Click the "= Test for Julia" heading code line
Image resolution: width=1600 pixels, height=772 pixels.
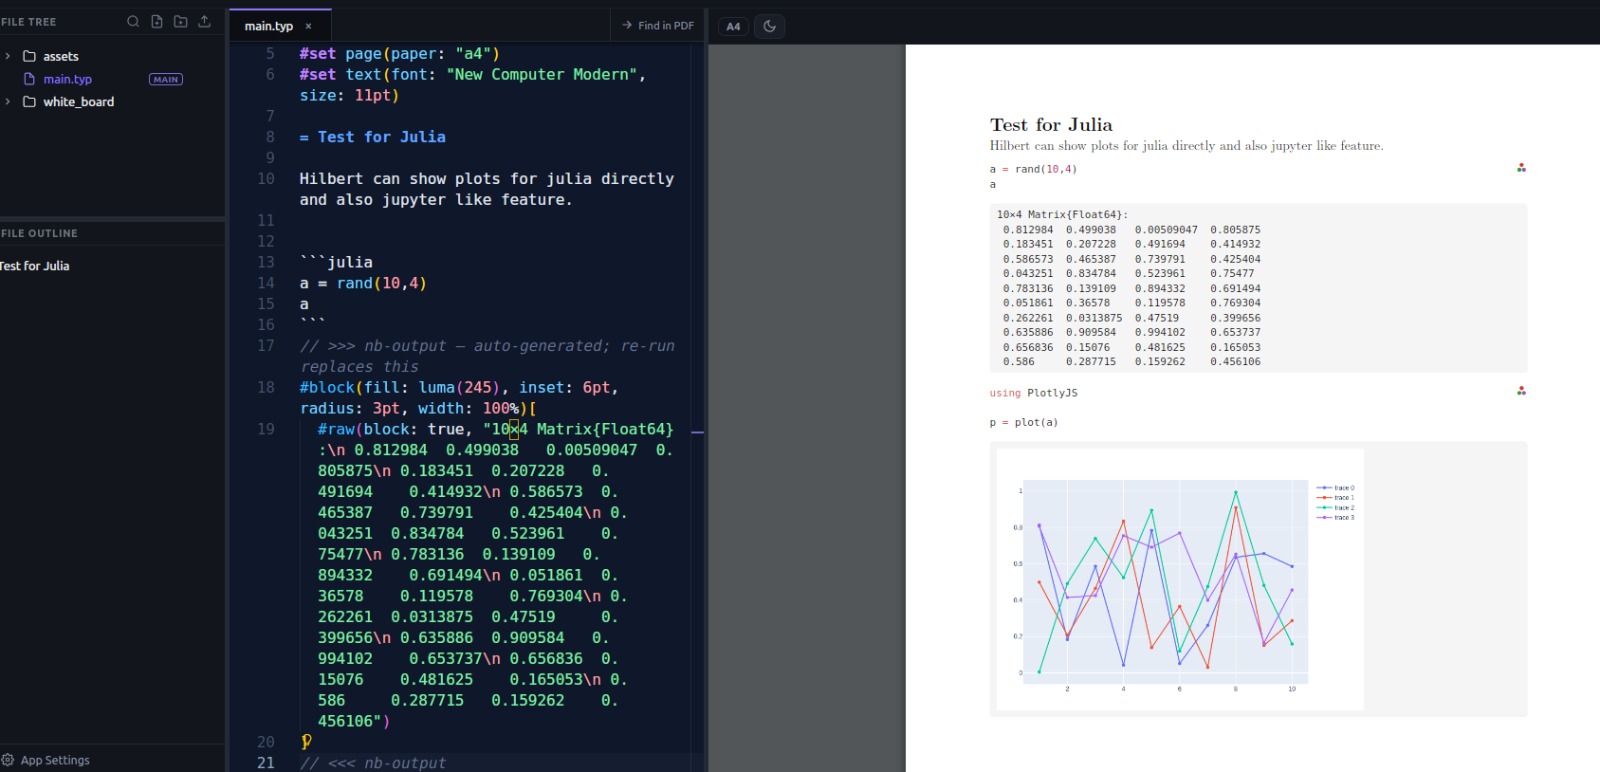(372, 137)
